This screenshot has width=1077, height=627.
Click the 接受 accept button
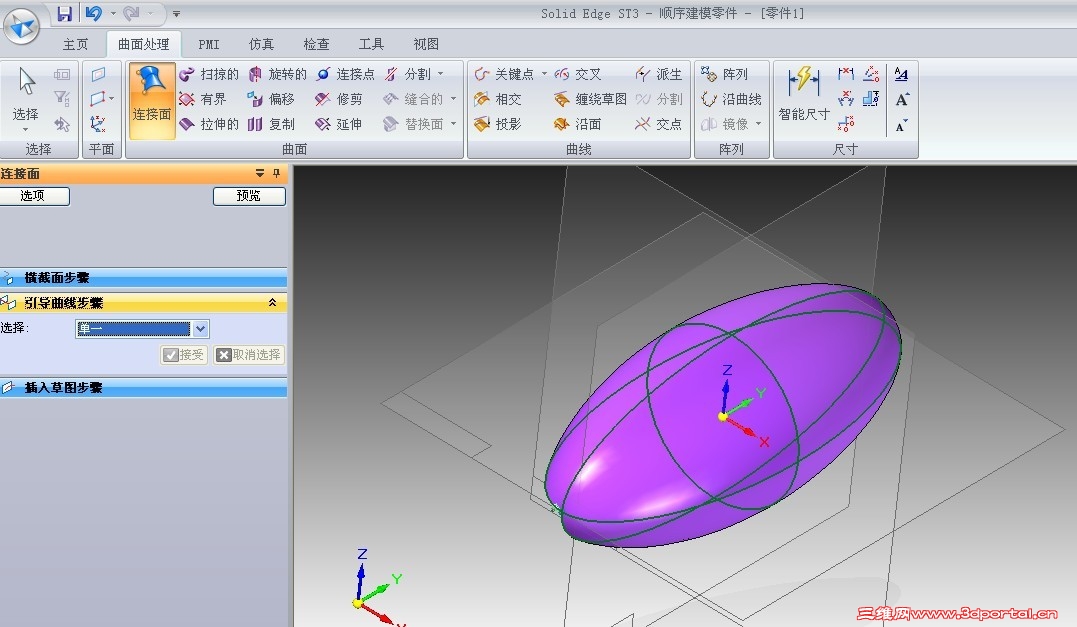tap(184, 355)
